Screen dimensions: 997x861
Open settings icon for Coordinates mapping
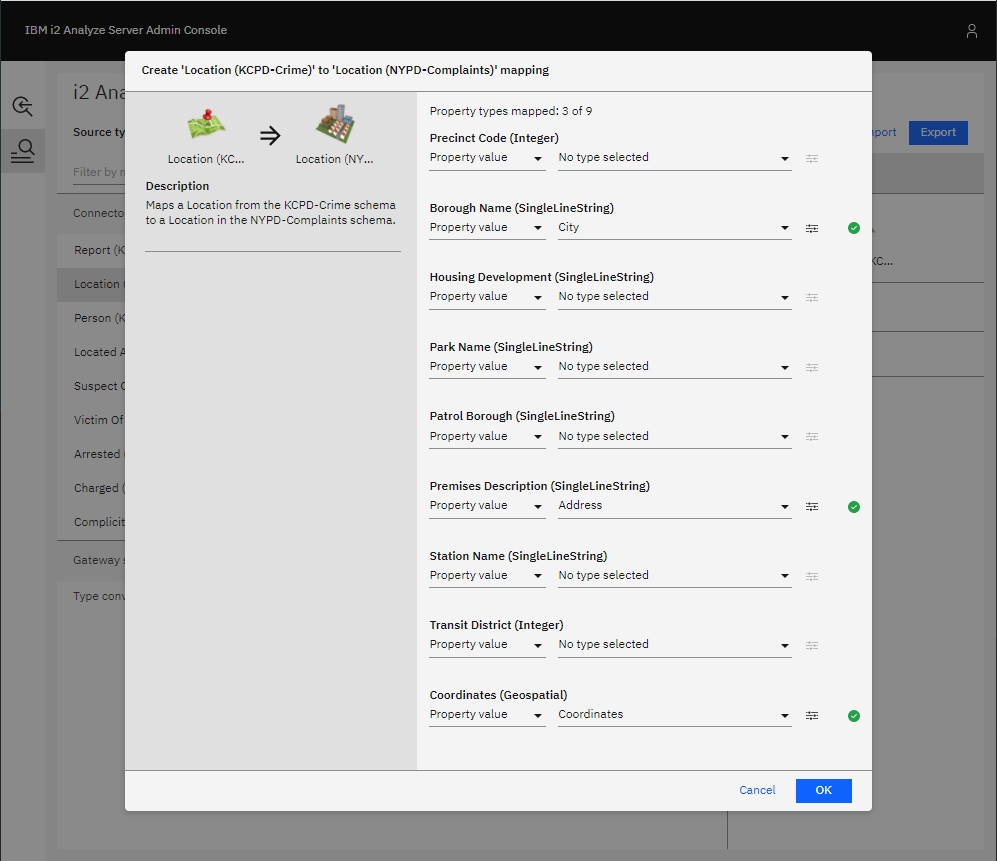812,715
